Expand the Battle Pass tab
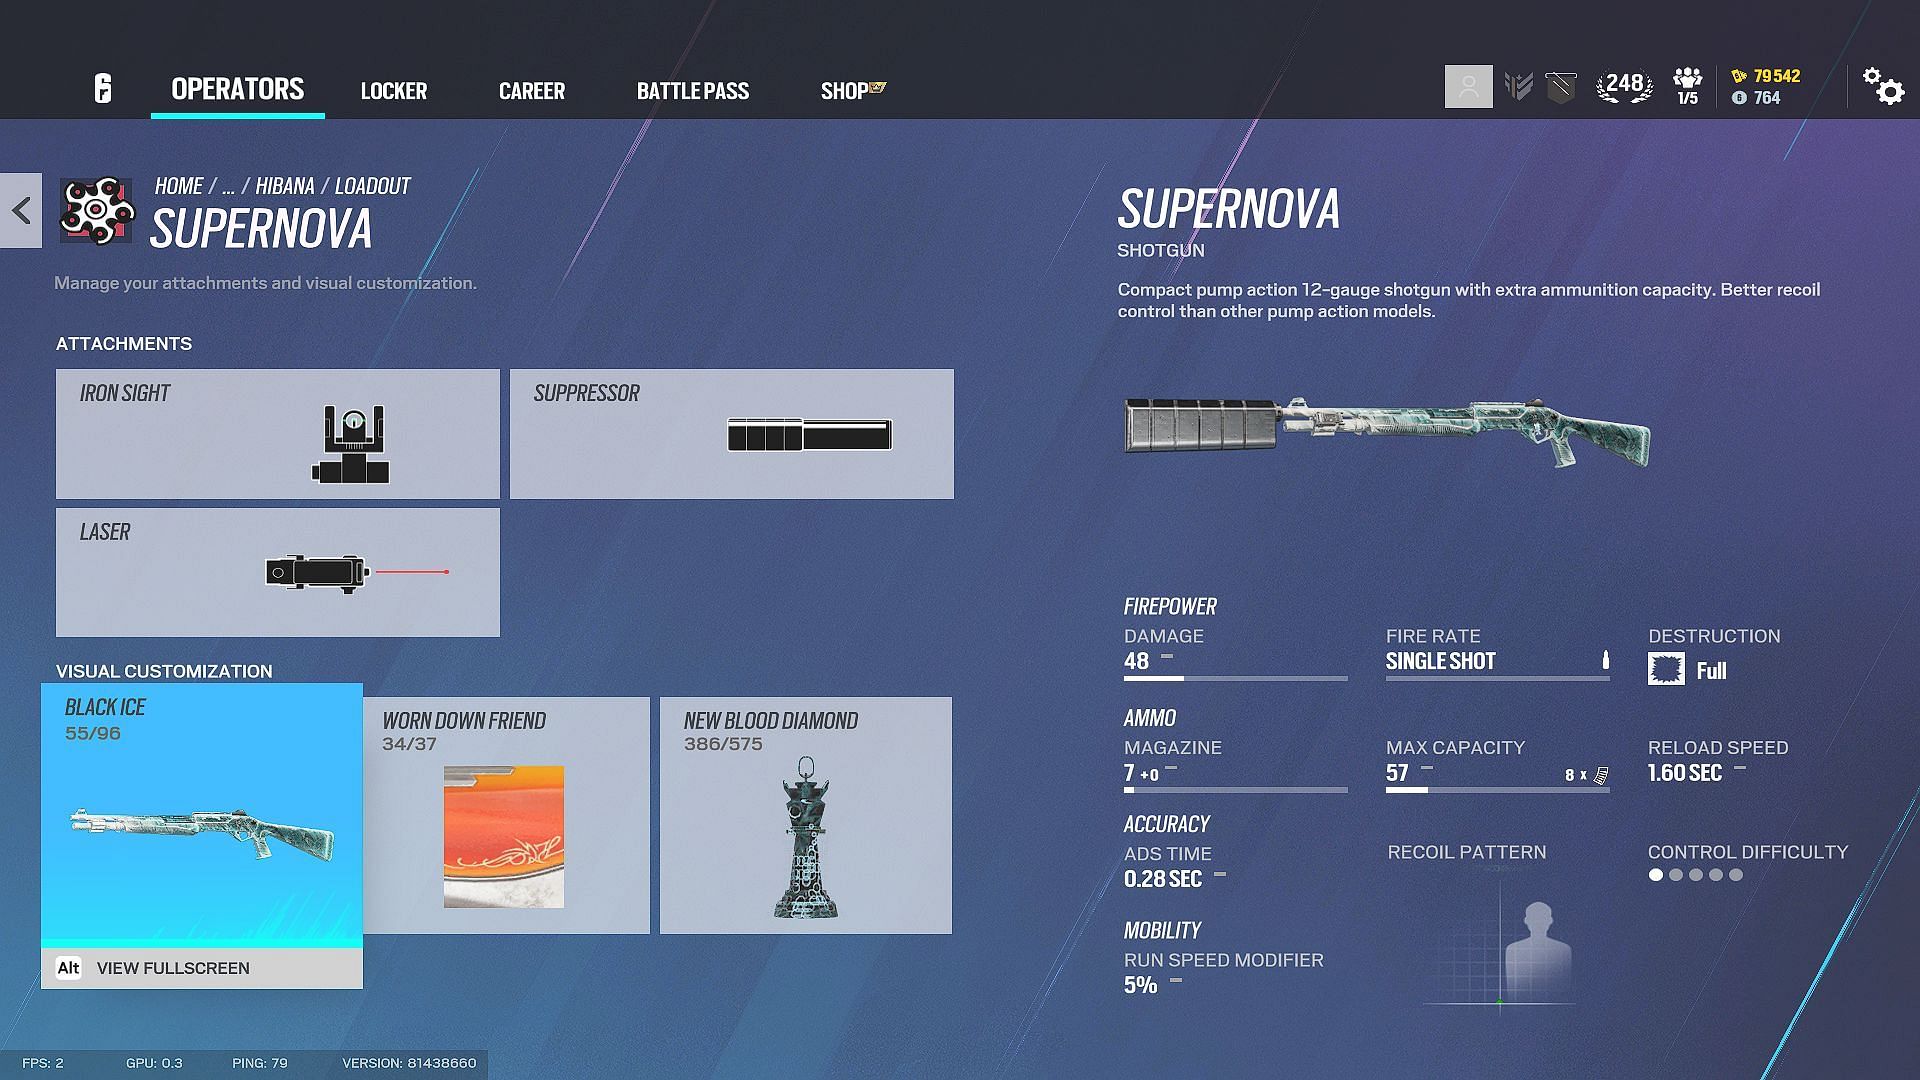The image size is (1920, 1080). pyautogui.click(x=692, y=88)
